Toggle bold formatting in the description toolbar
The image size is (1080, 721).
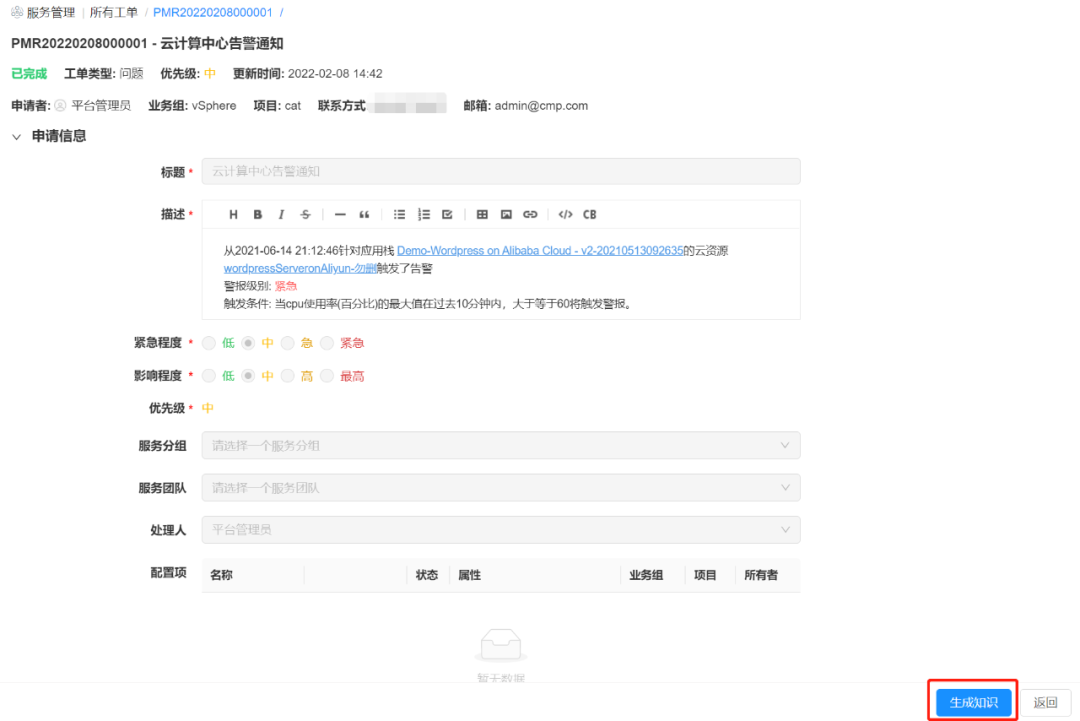258,214
